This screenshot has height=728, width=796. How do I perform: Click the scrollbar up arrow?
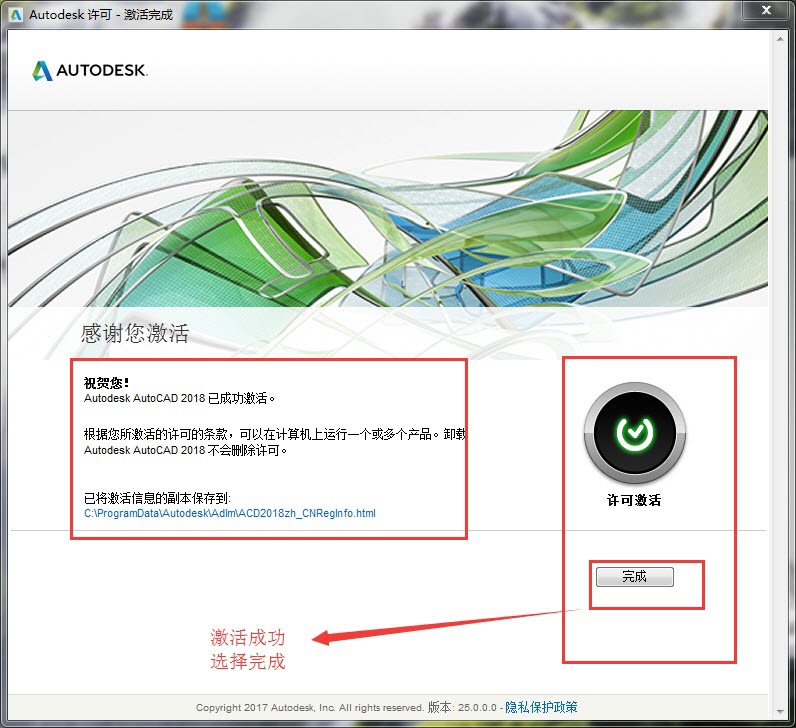(778, 39)
